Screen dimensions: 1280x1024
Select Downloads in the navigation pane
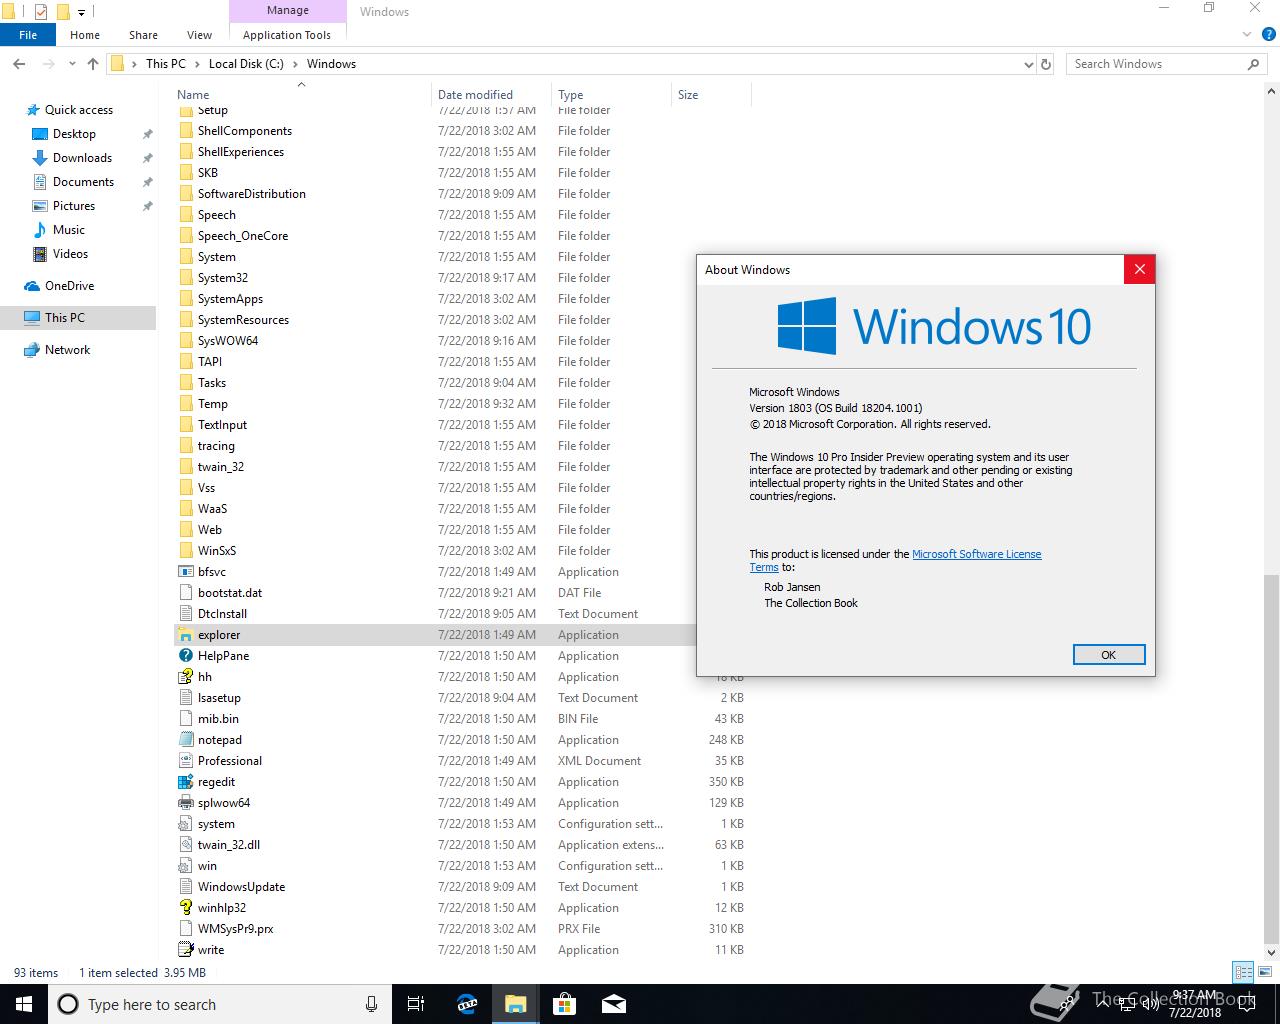coord(82,158)
